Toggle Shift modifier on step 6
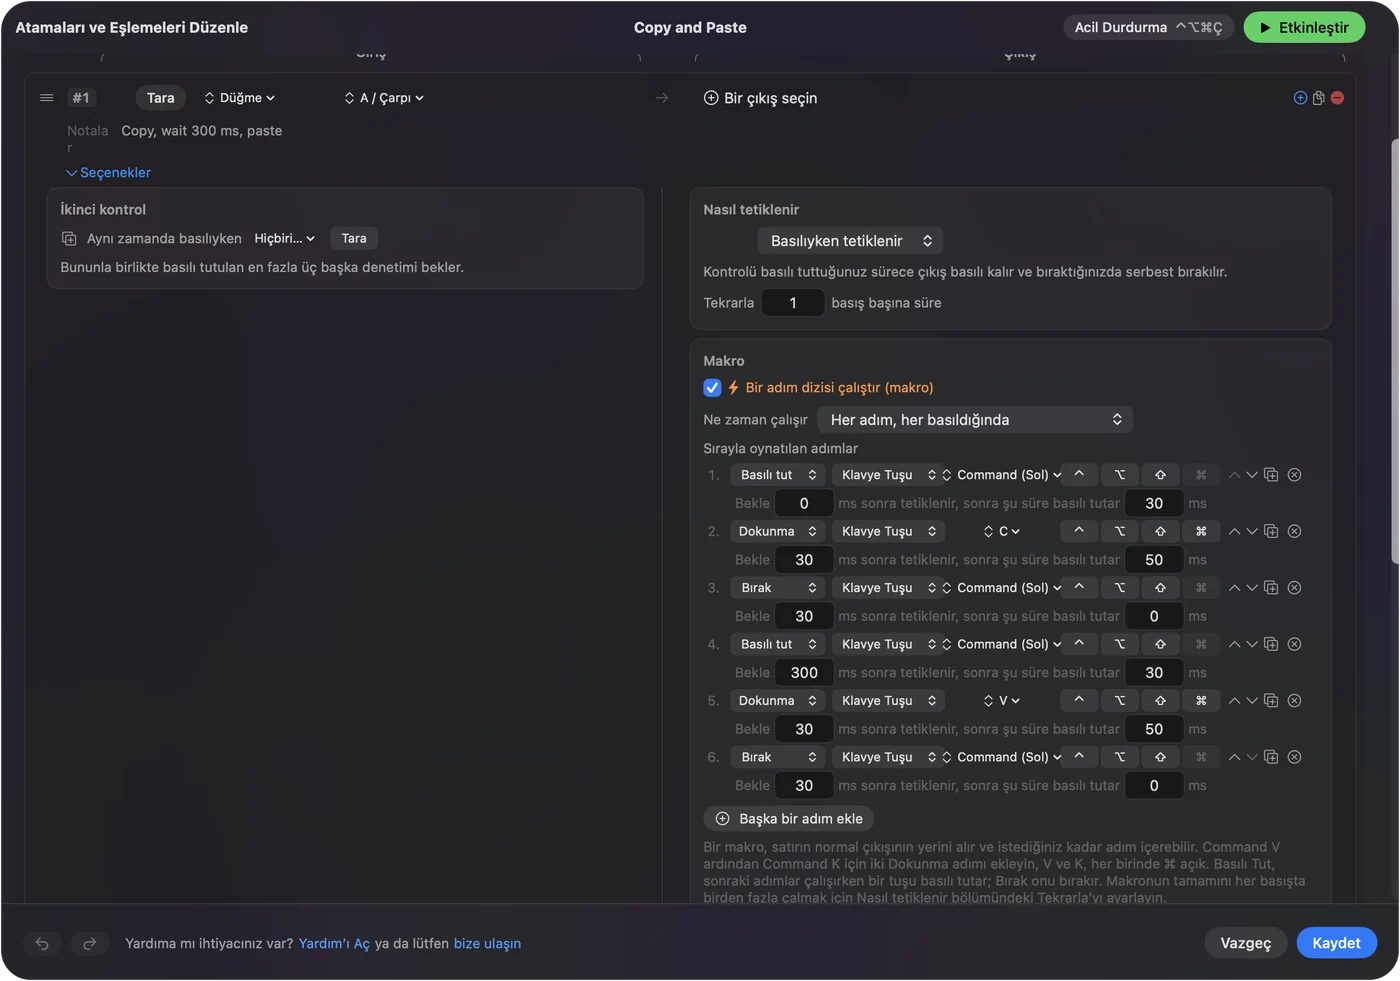 pos(1160,757)
